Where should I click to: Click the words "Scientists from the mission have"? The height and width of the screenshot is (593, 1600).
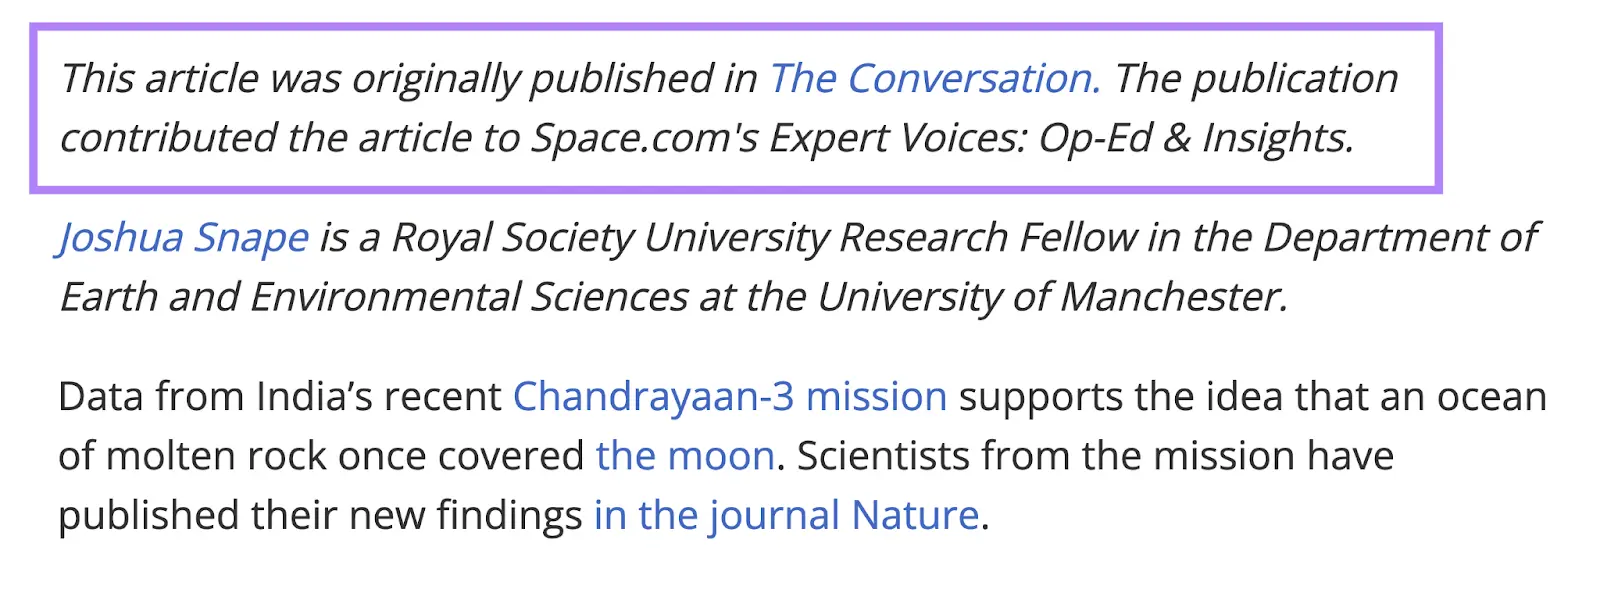[1095, 456]
